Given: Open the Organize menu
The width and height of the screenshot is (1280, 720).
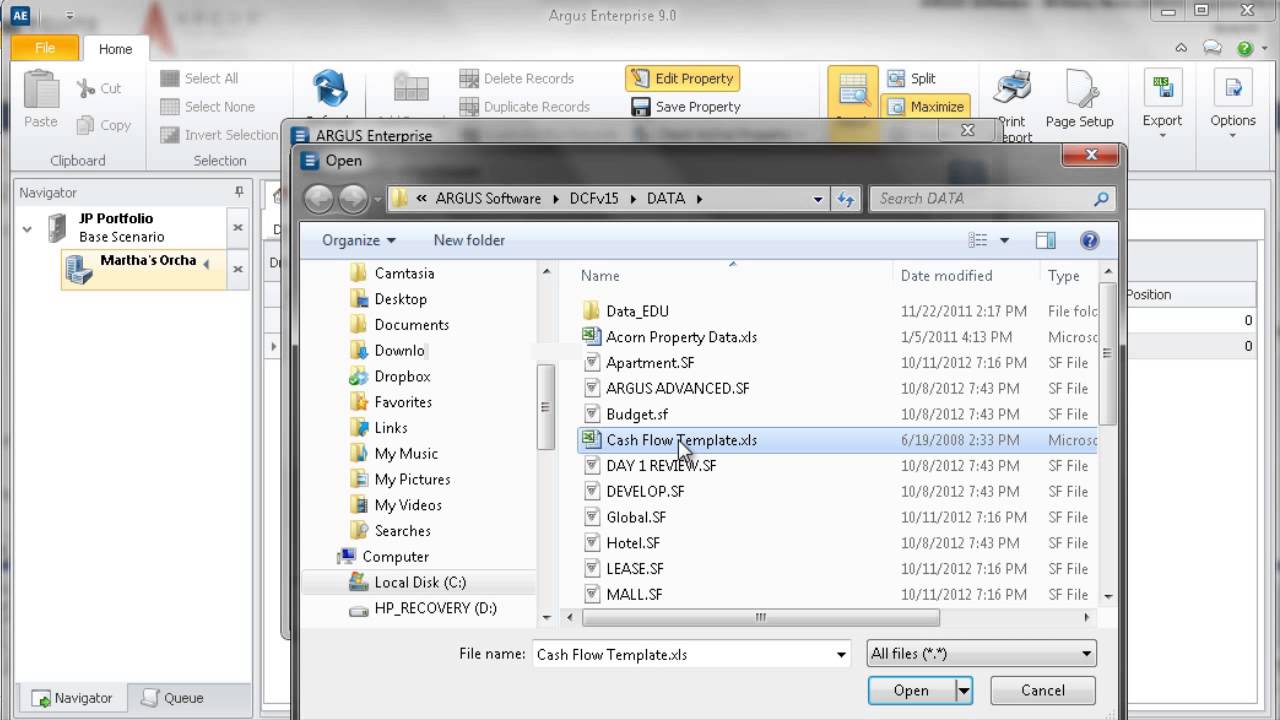Looking at the screenshot, I should tap(358, 240).
